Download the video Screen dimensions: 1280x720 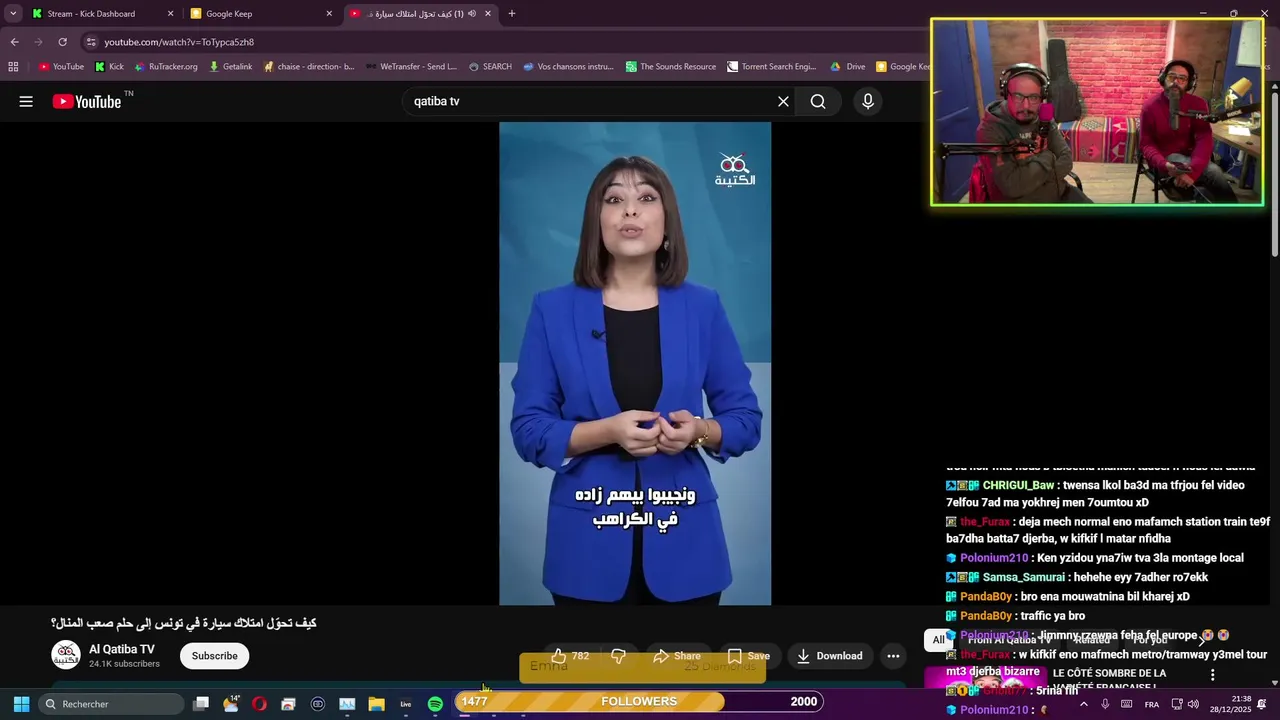[x=829, y=656]
